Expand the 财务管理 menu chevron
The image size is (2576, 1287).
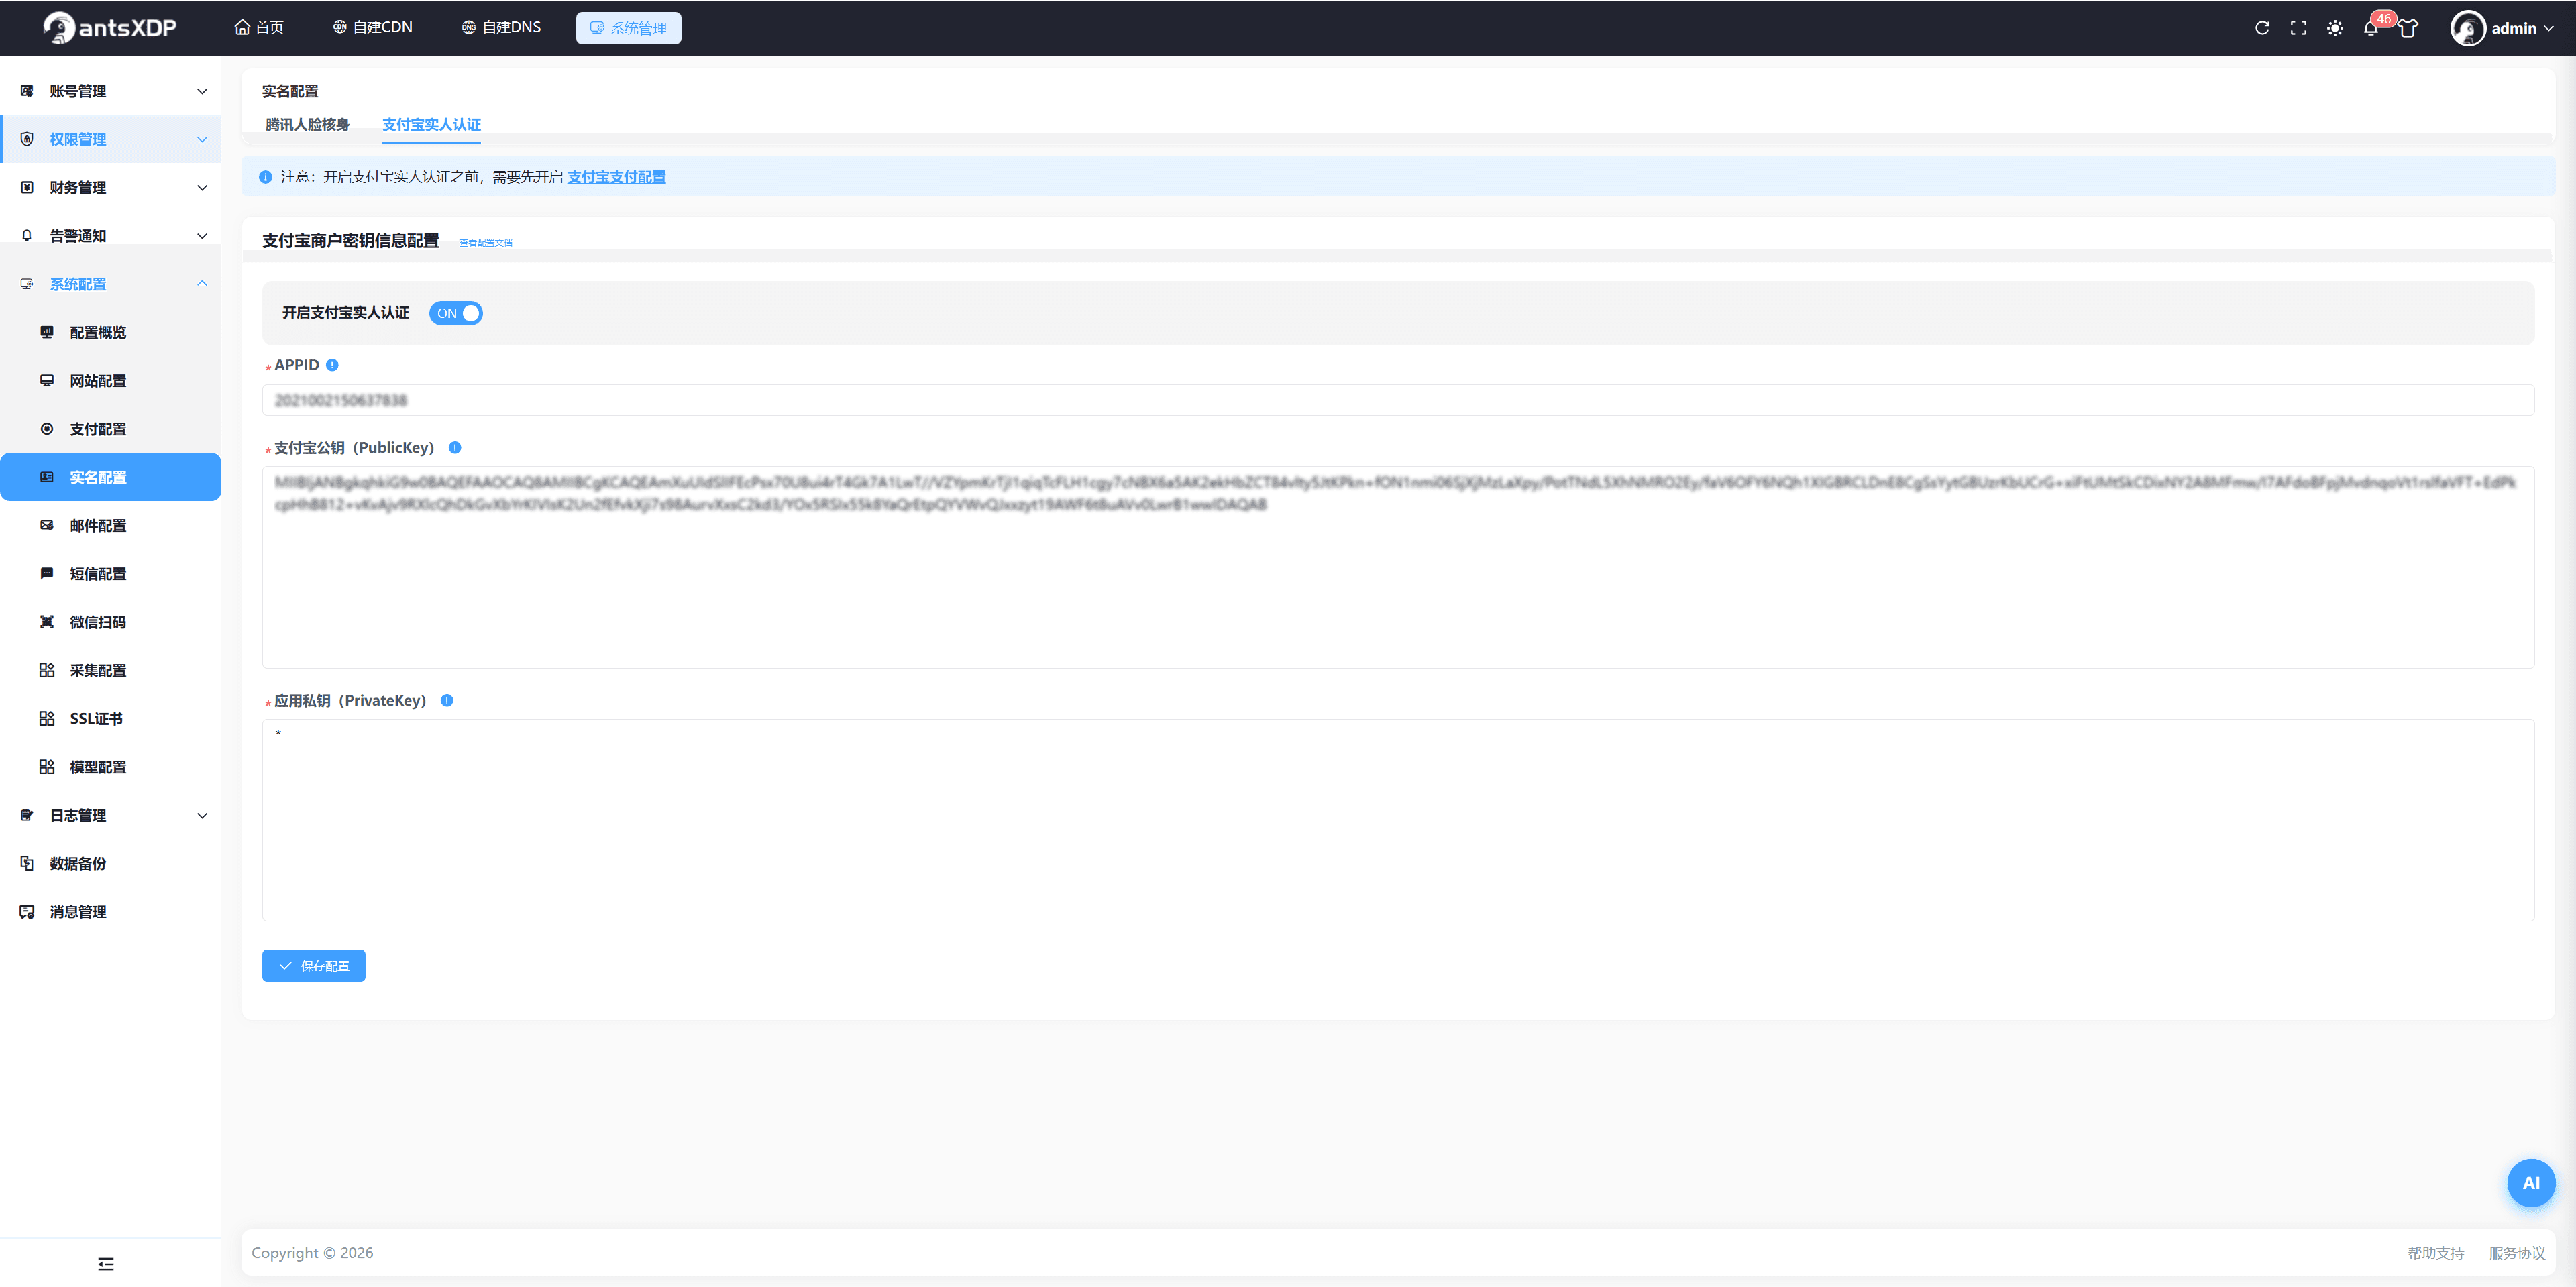(x=202, y=187)
